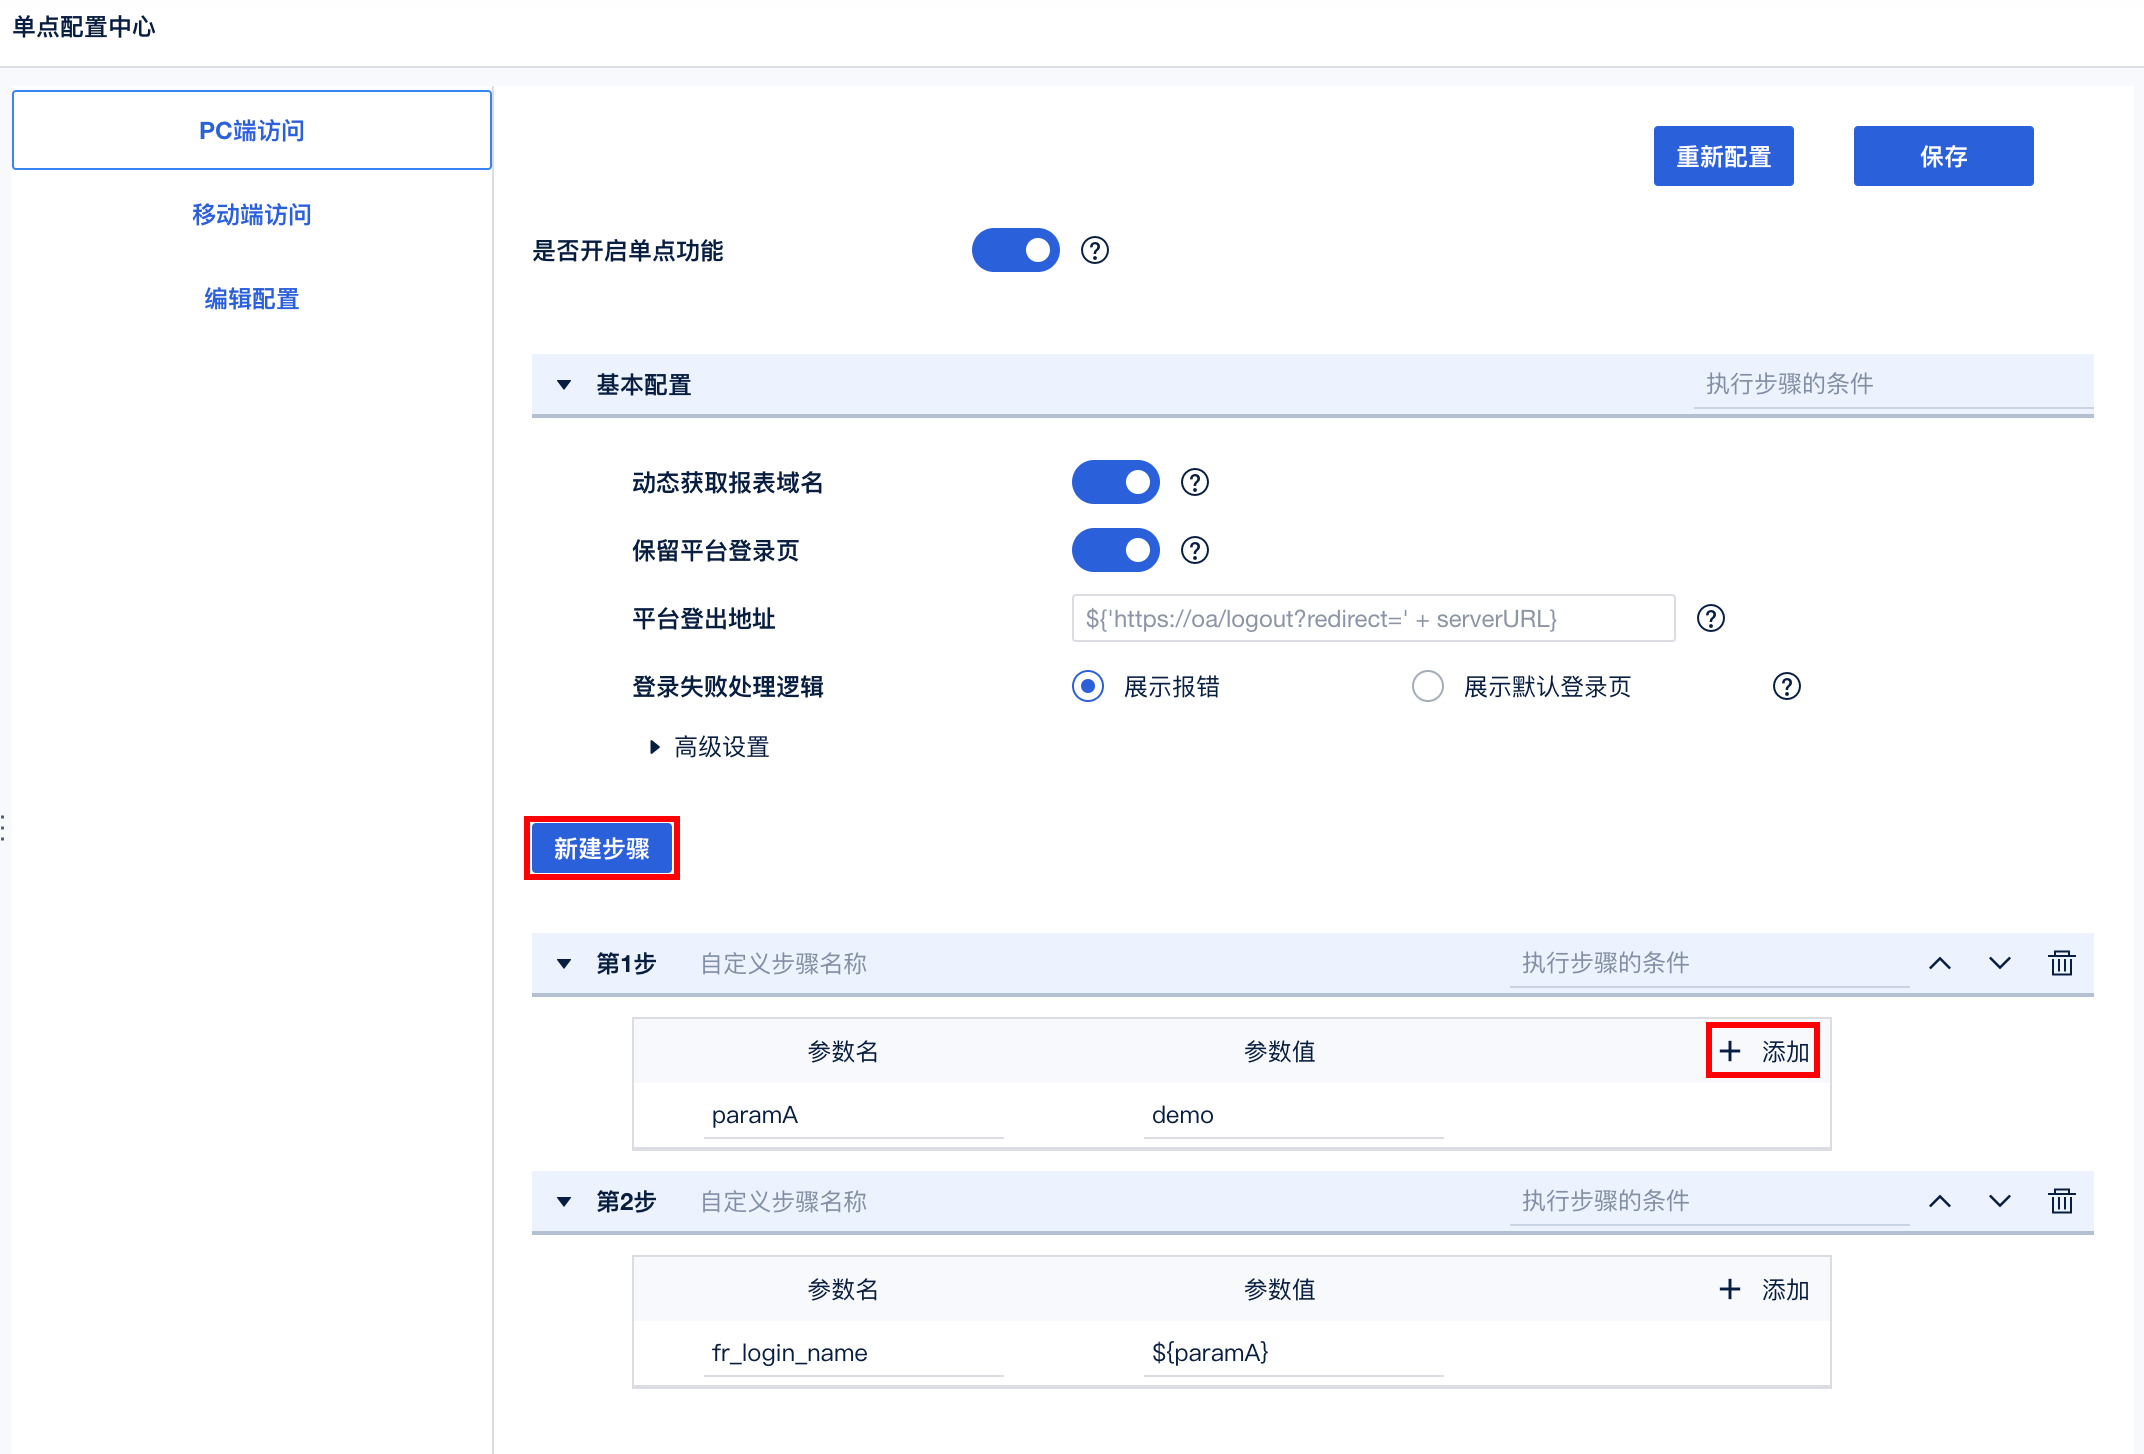Open 编辑配置 tab
This screenshot has width=2144, height=1454.
[252, 299]
